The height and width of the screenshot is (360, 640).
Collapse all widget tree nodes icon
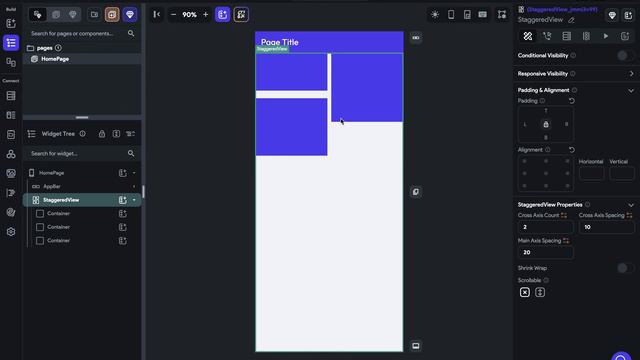tap(131, 134)
